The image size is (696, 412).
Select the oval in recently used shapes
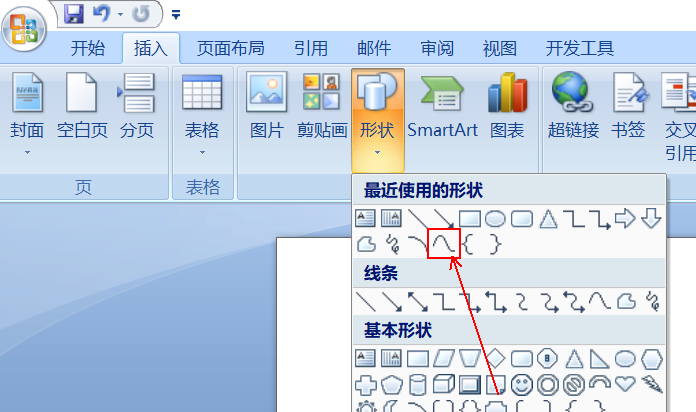[495, 218]
